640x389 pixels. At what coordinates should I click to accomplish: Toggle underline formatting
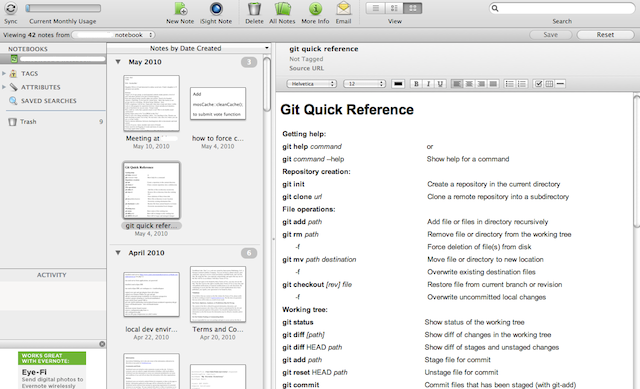[x=440, y=84]
